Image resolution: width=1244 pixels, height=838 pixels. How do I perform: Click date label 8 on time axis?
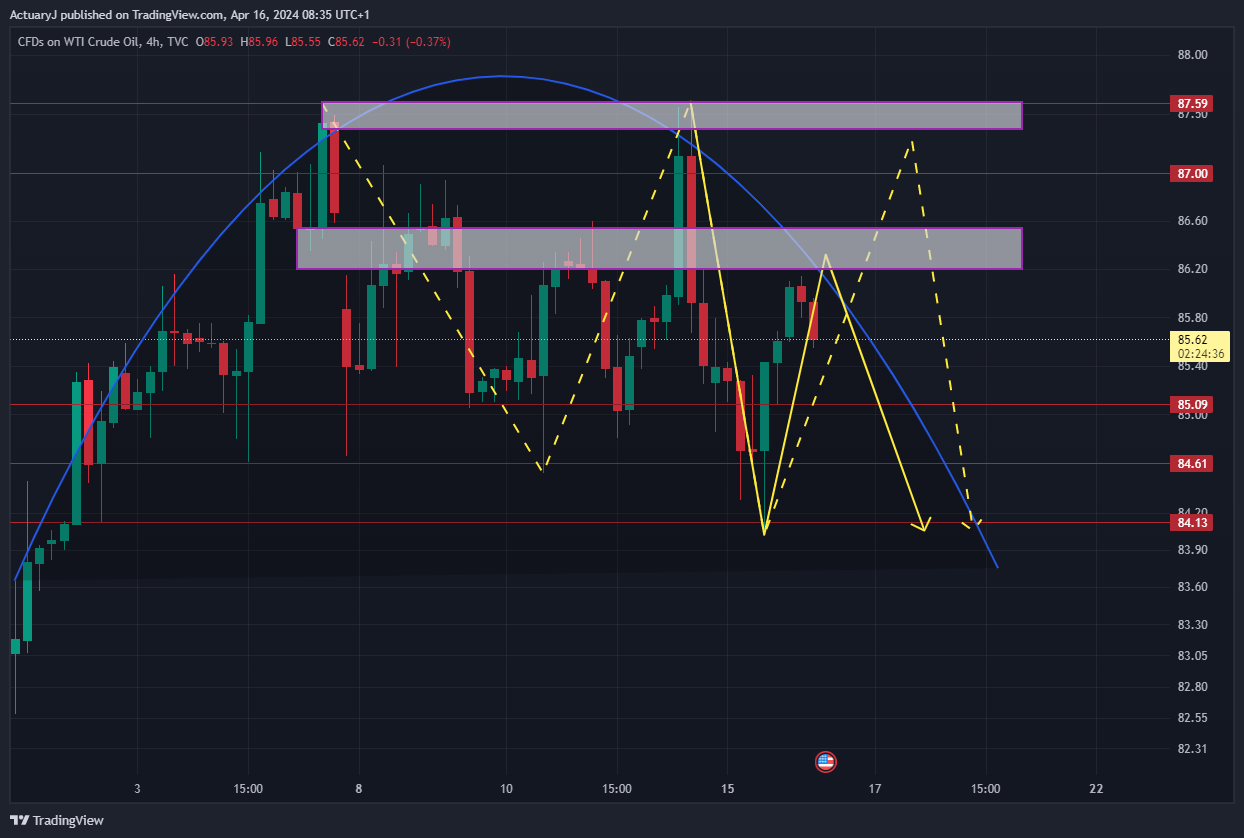tap(358, 789)
